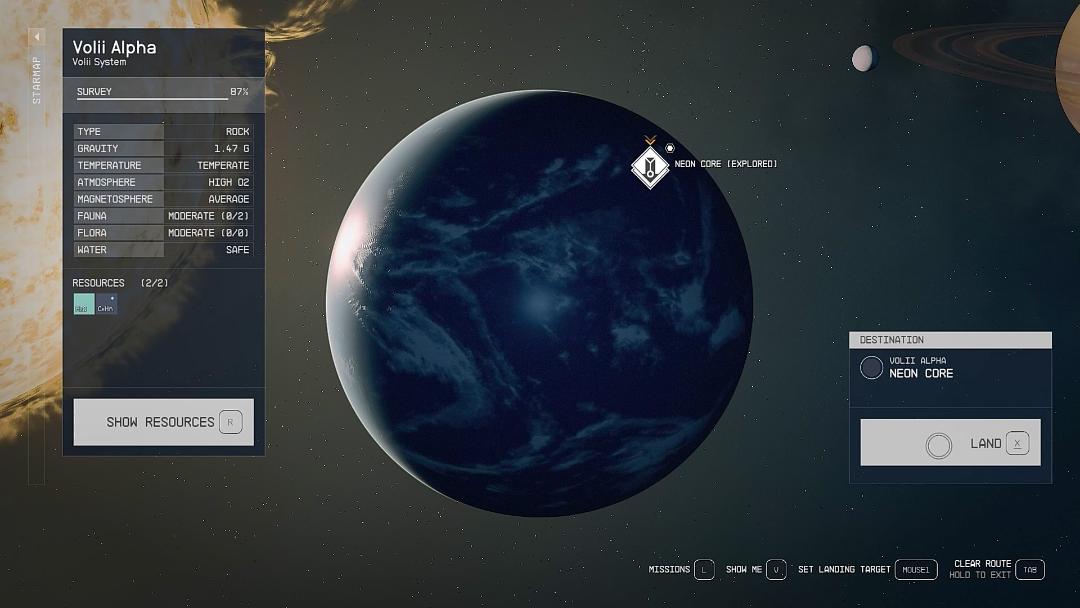Screen dimensions: 1080x608
Task: Click the Neon Core city landing marker
Action: pos(650,167)
